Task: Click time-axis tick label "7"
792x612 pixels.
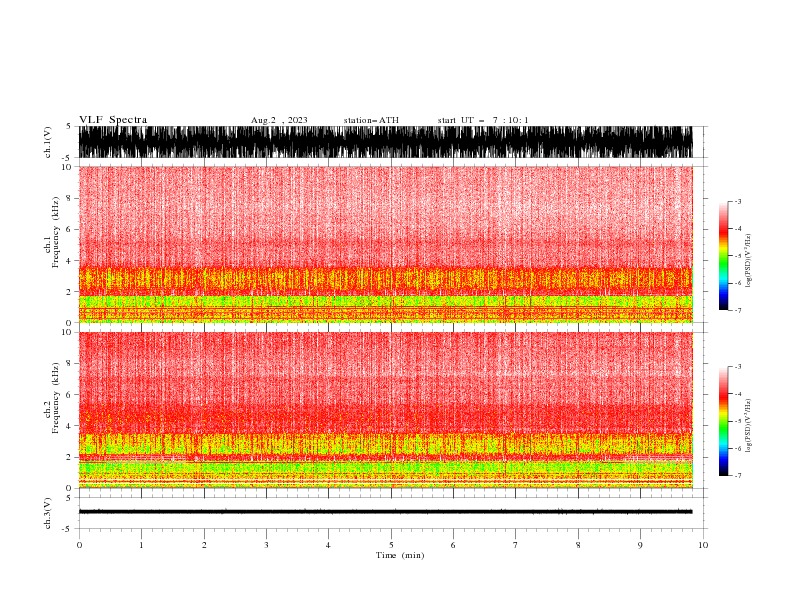Action: 516,545
